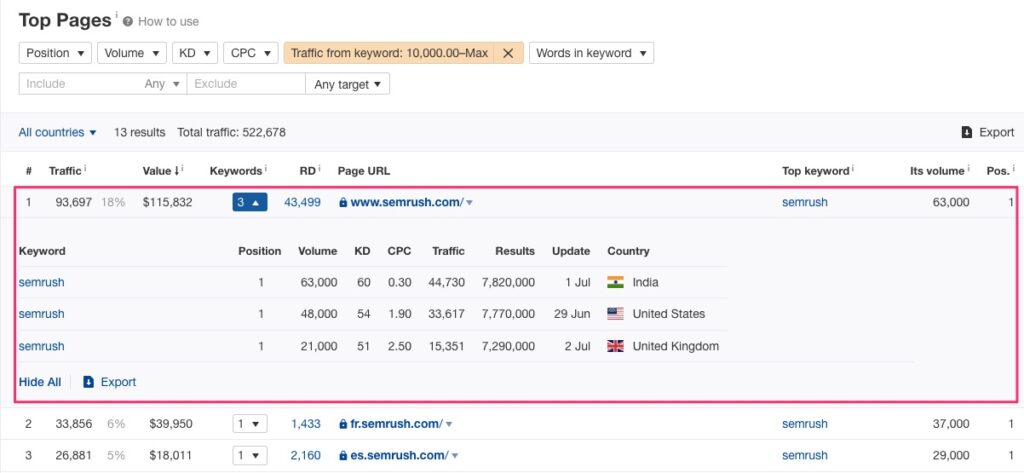Open the How to use help link
This screenshot has height=473, width=1024.
coord(168,22)
